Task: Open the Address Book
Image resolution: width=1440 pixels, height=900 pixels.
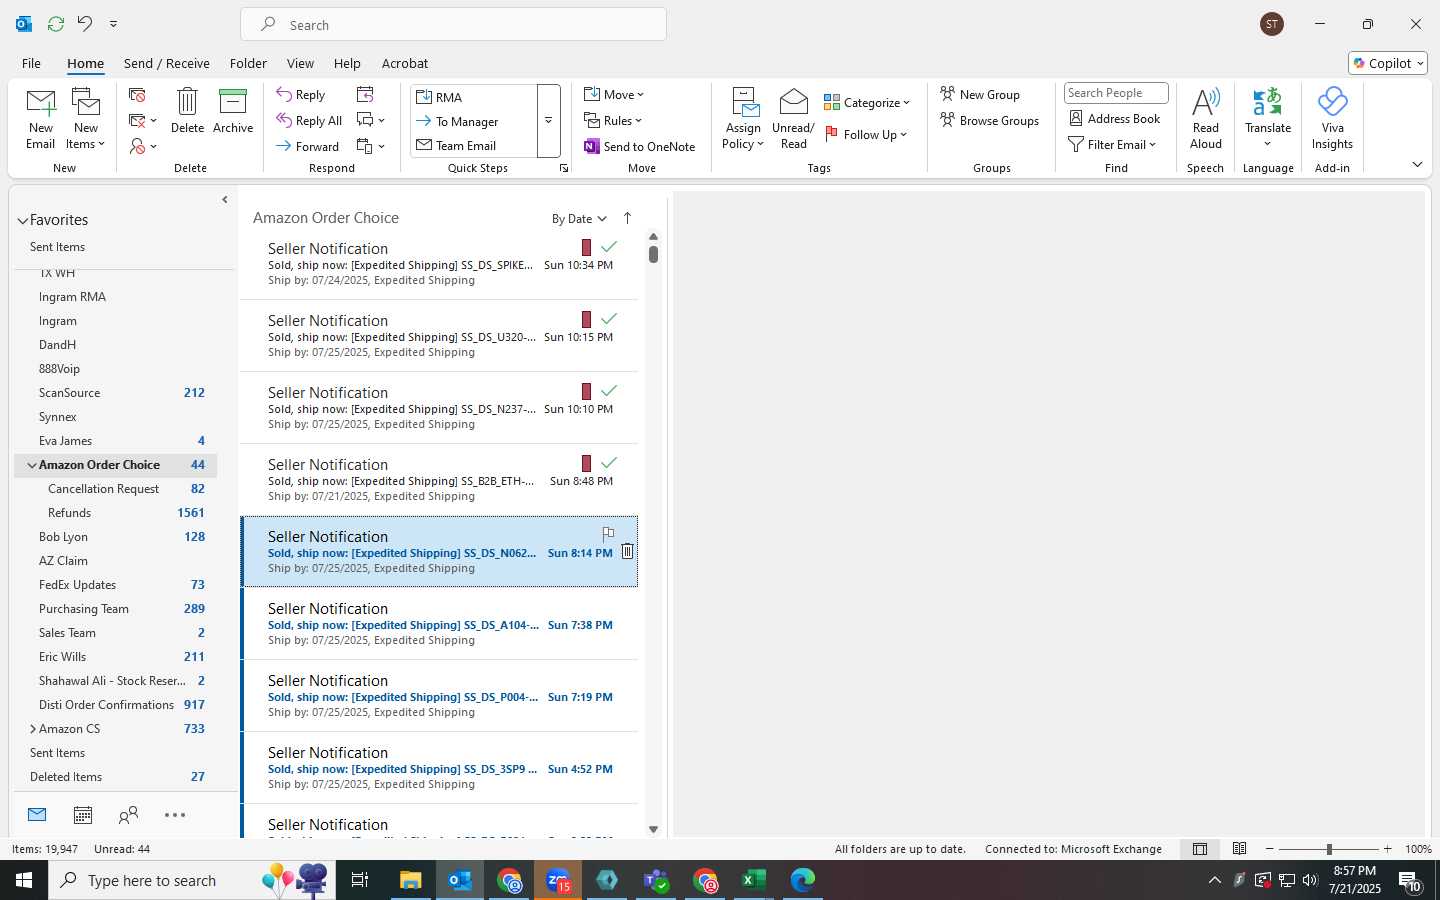Action: [1115, 118]
